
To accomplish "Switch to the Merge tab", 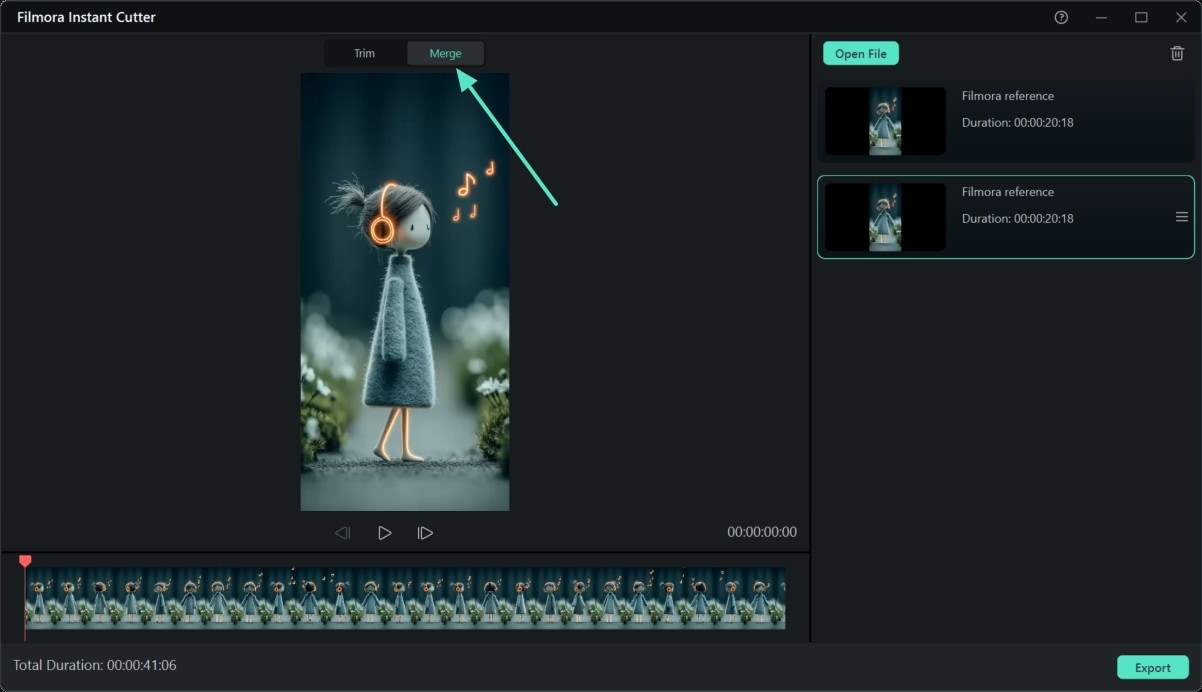I will [445, 53].
